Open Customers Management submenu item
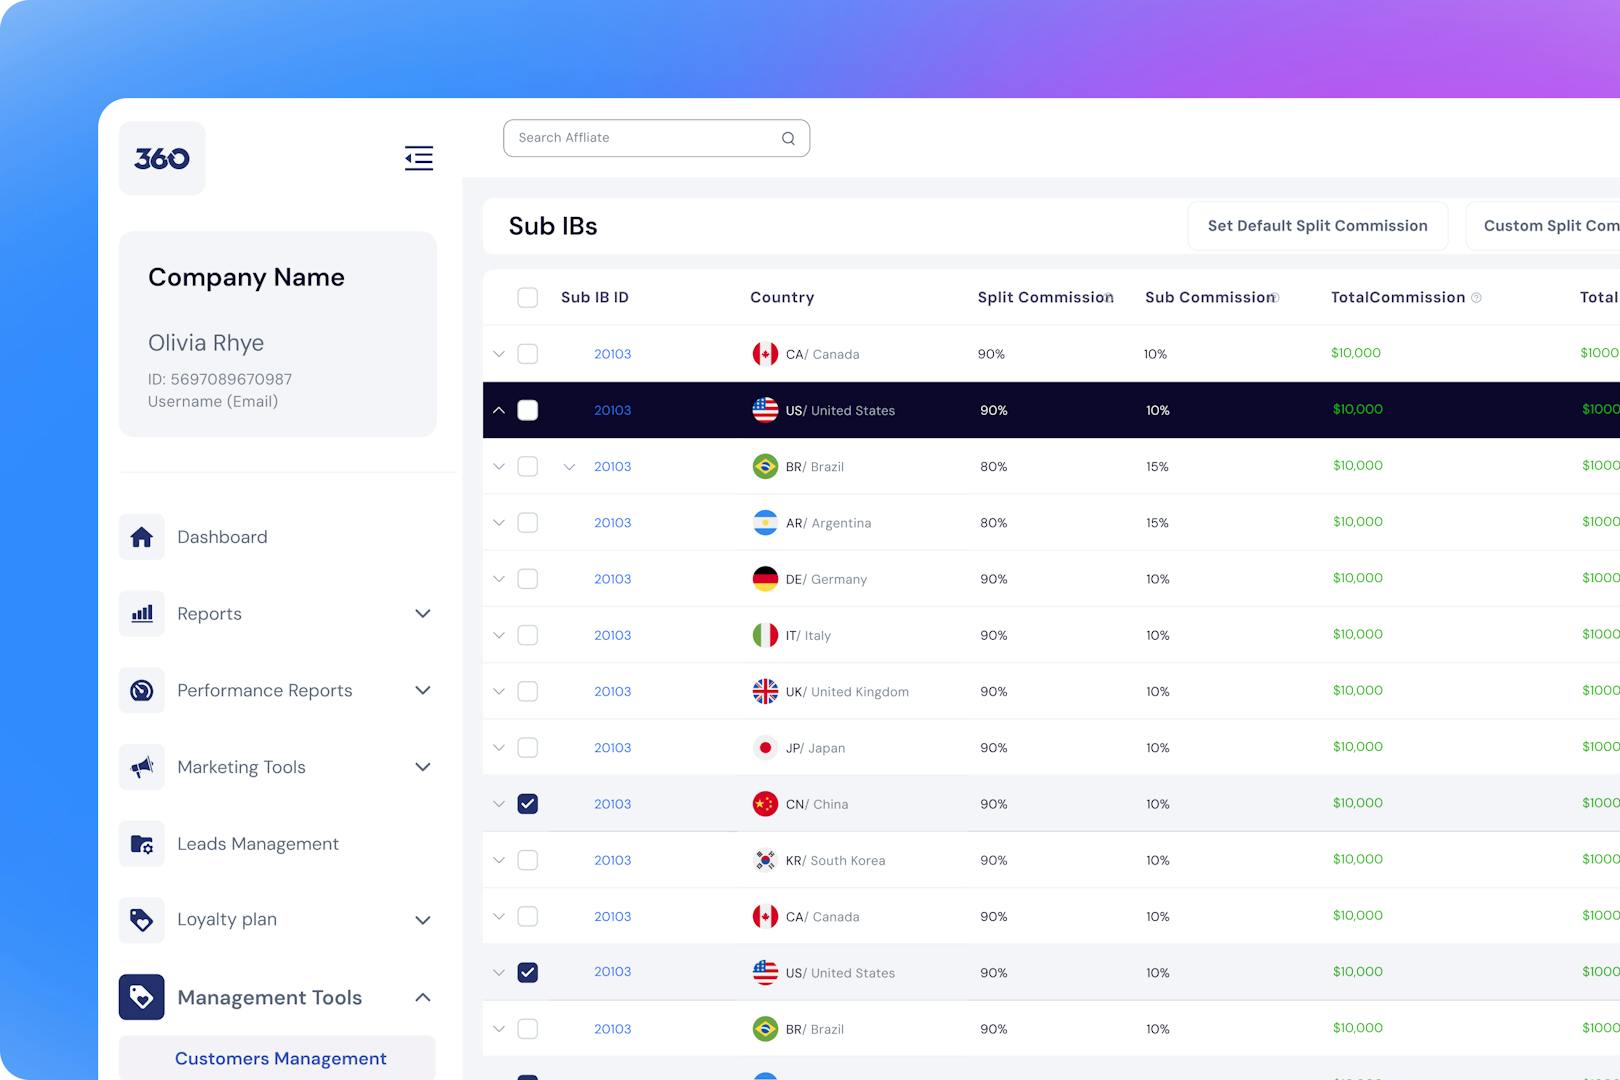Image resolution: width=1620 pixels, height=1080 pixels. point(278,1058)
